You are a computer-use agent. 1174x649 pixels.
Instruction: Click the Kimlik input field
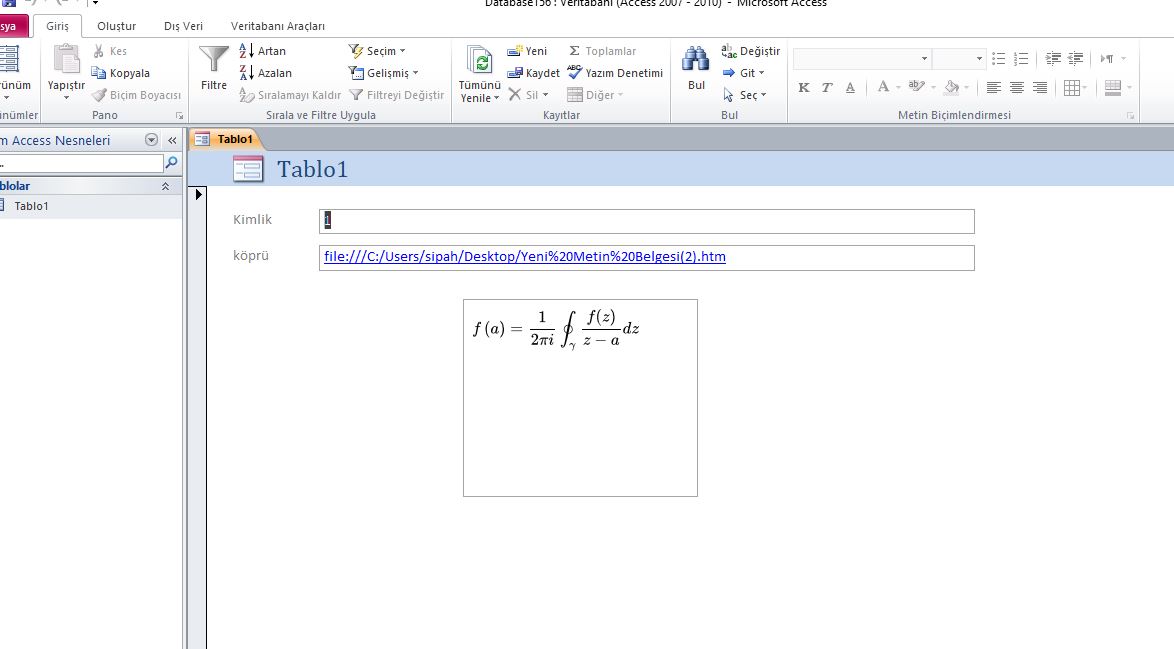pos(646,221)
